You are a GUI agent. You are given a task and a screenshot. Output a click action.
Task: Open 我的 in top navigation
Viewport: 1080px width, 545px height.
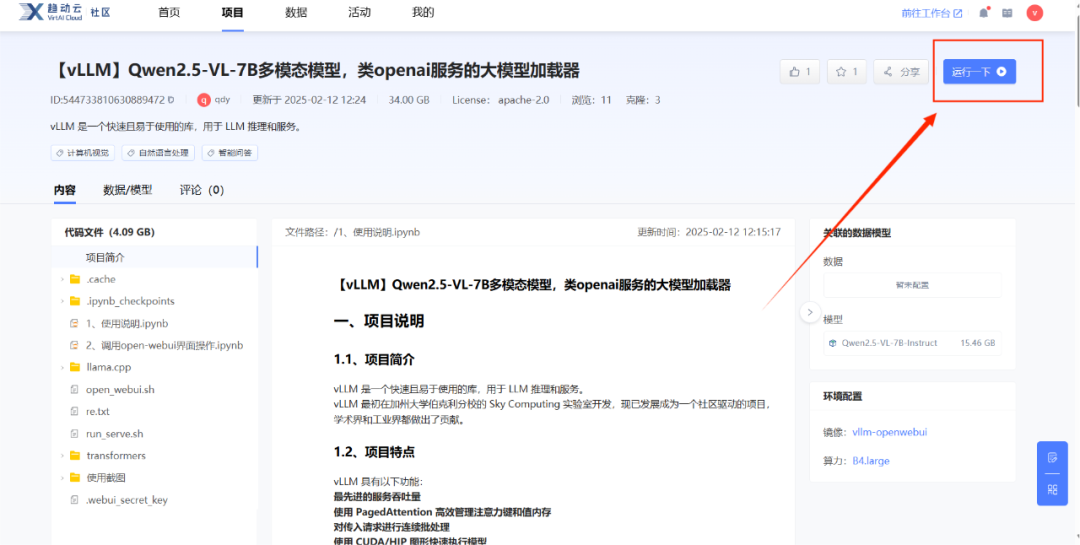[x=423, y=12]
